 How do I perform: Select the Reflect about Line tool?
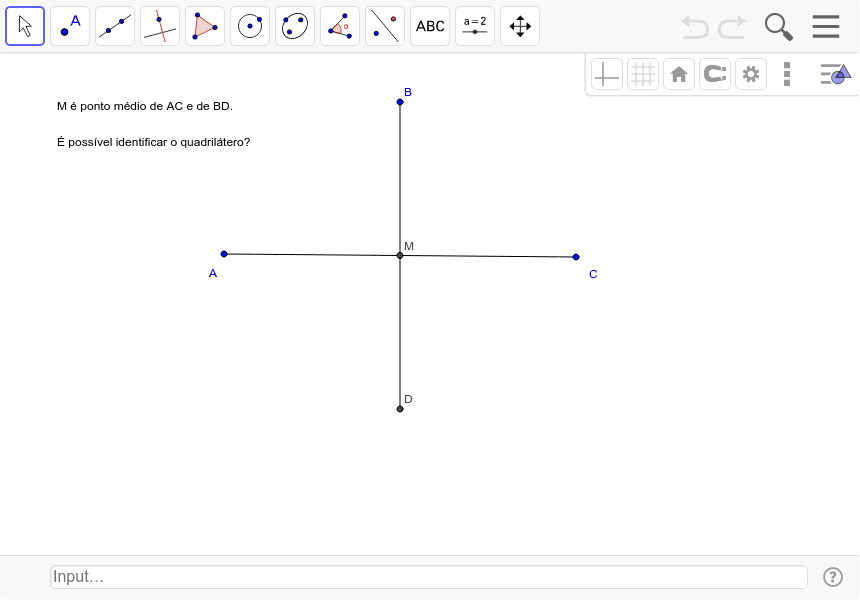pyautogui.click(x=385, y=26)
